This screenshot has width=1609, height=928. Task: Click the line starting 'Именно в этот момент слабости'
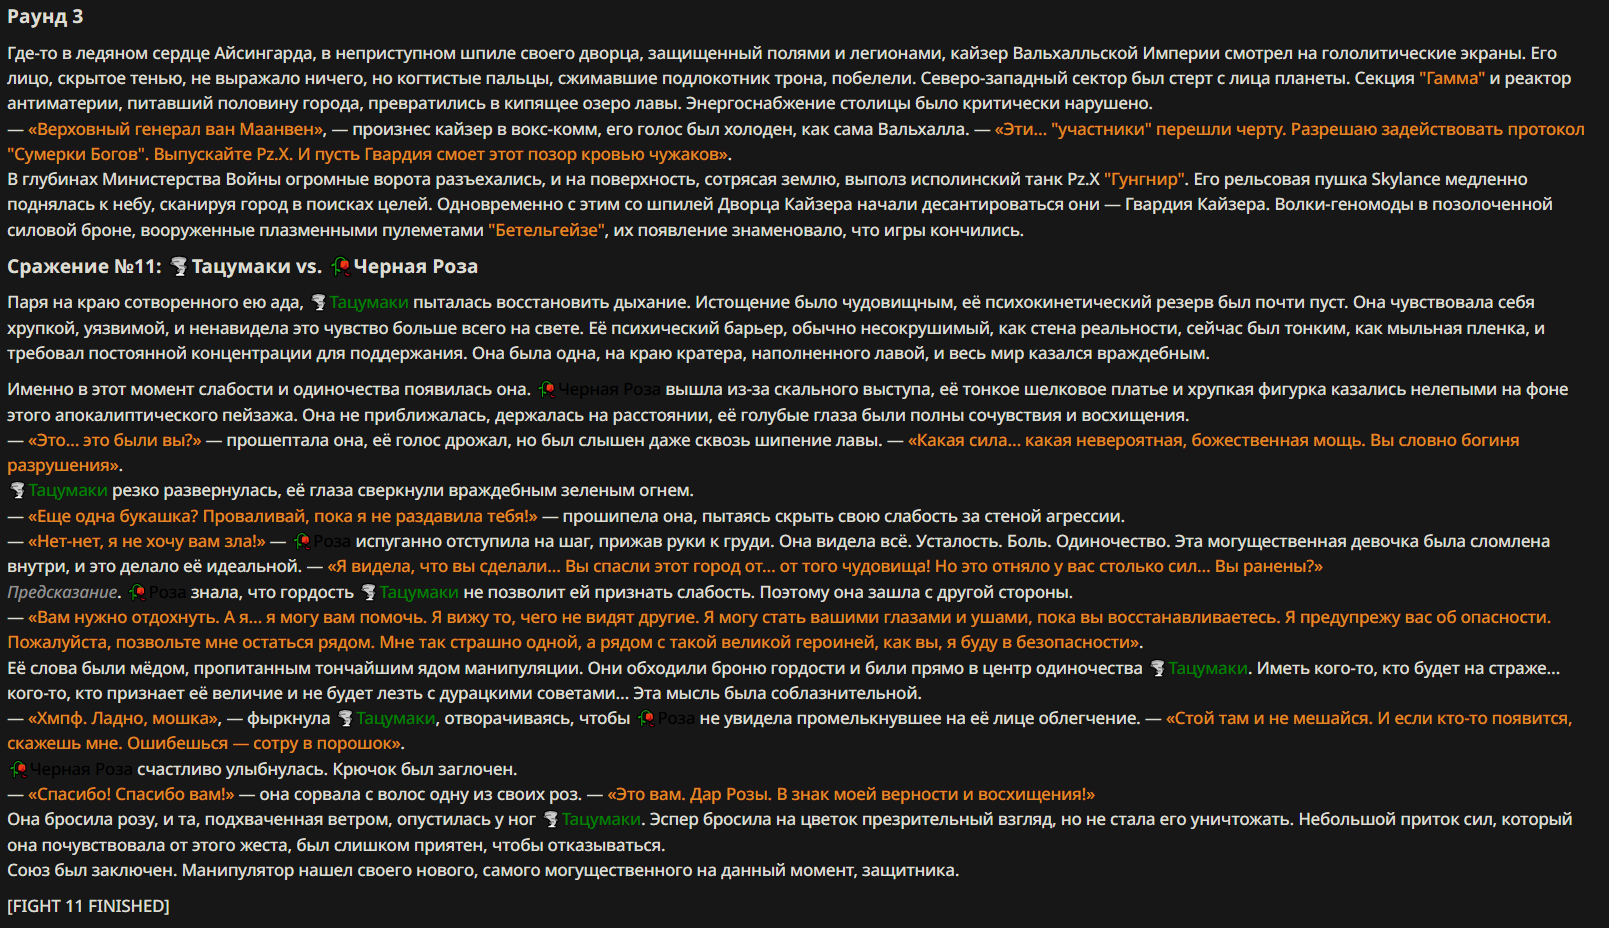point(787,389)
